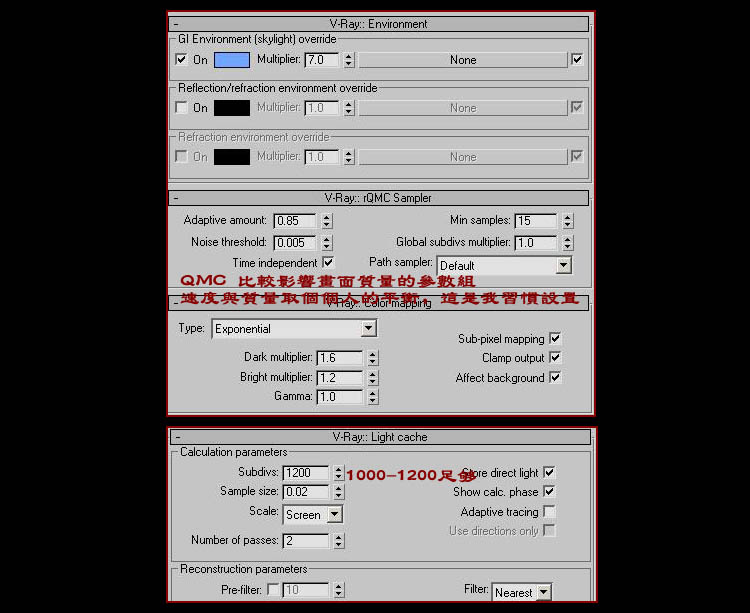The height and width of the screenshot is (613, 750).
Task: Toggle the Show calc. phase checkbox
Action: (x=549, y=491)
